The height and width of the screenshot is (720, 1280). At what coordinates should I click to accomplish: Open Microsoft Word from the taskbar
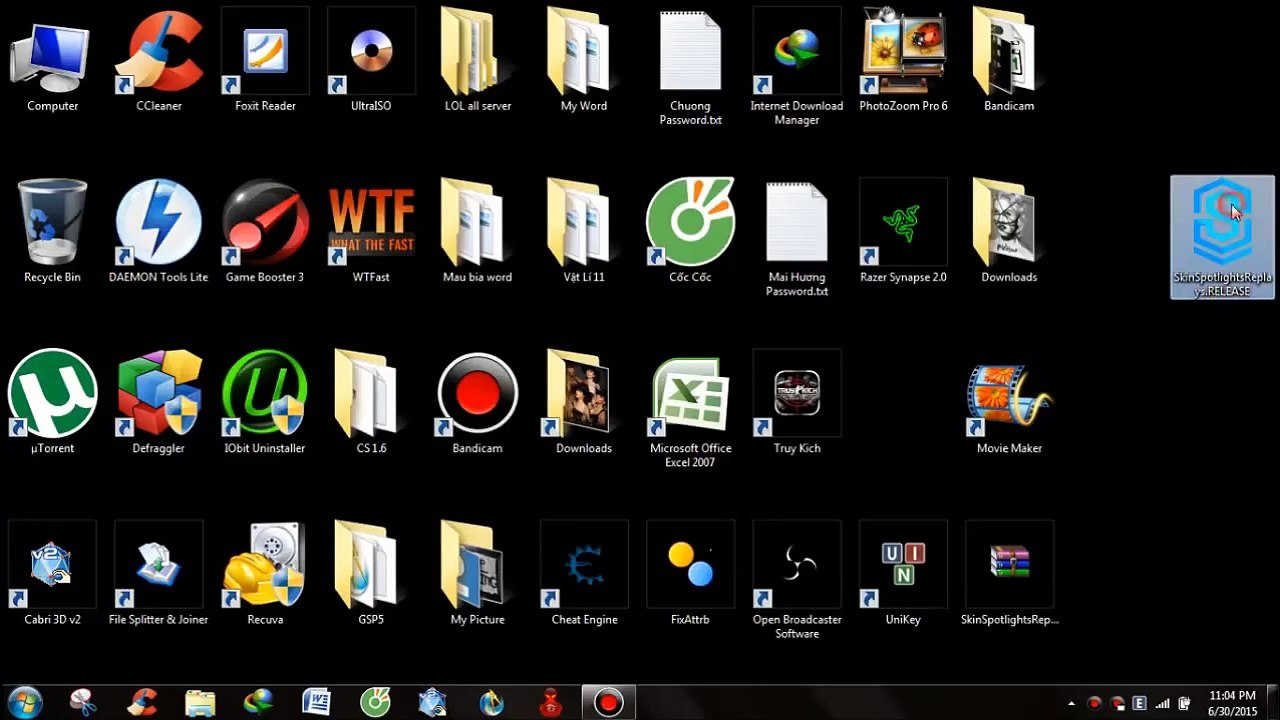pos(316,702)
